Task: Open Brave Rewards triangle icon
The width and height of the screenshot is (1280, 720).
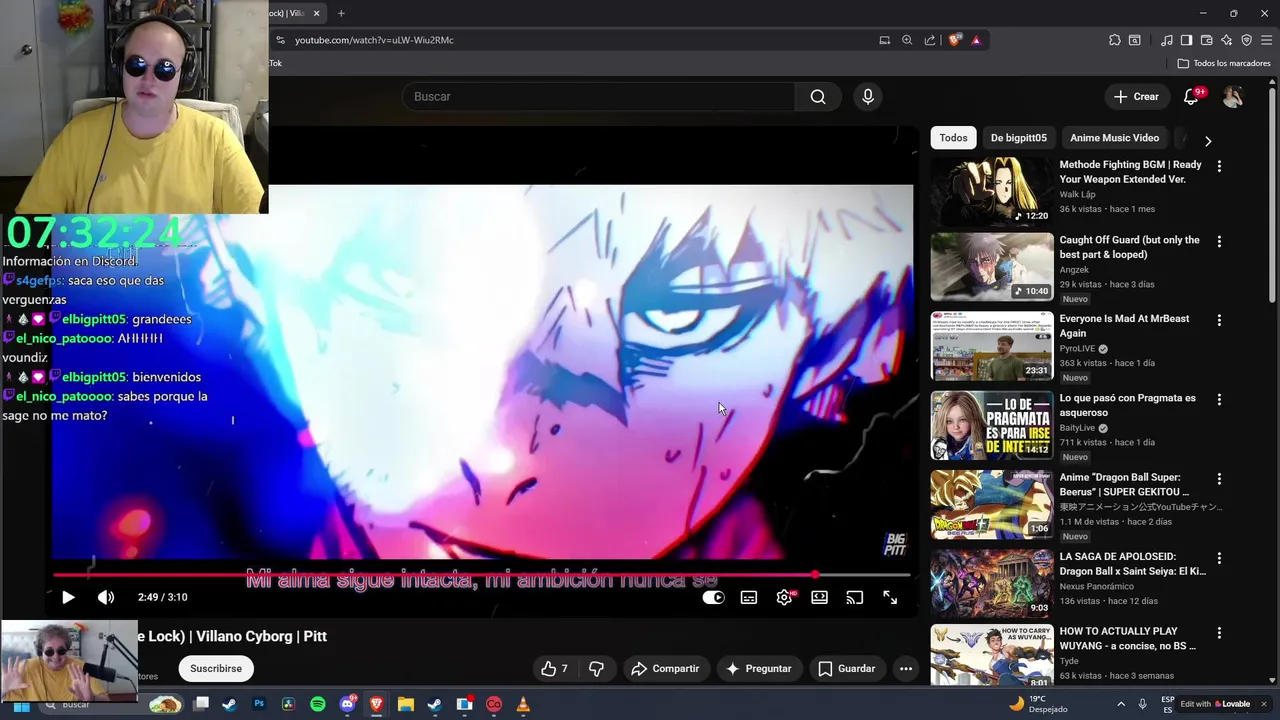Action: click(x=976, y=40)
